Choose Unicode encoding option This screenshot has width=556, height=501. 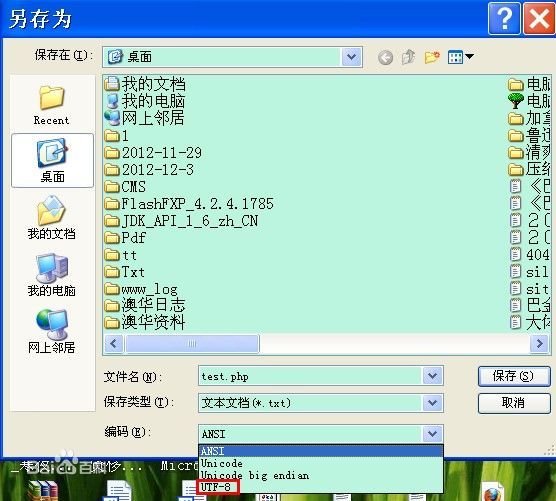click(x=222, y=463)
